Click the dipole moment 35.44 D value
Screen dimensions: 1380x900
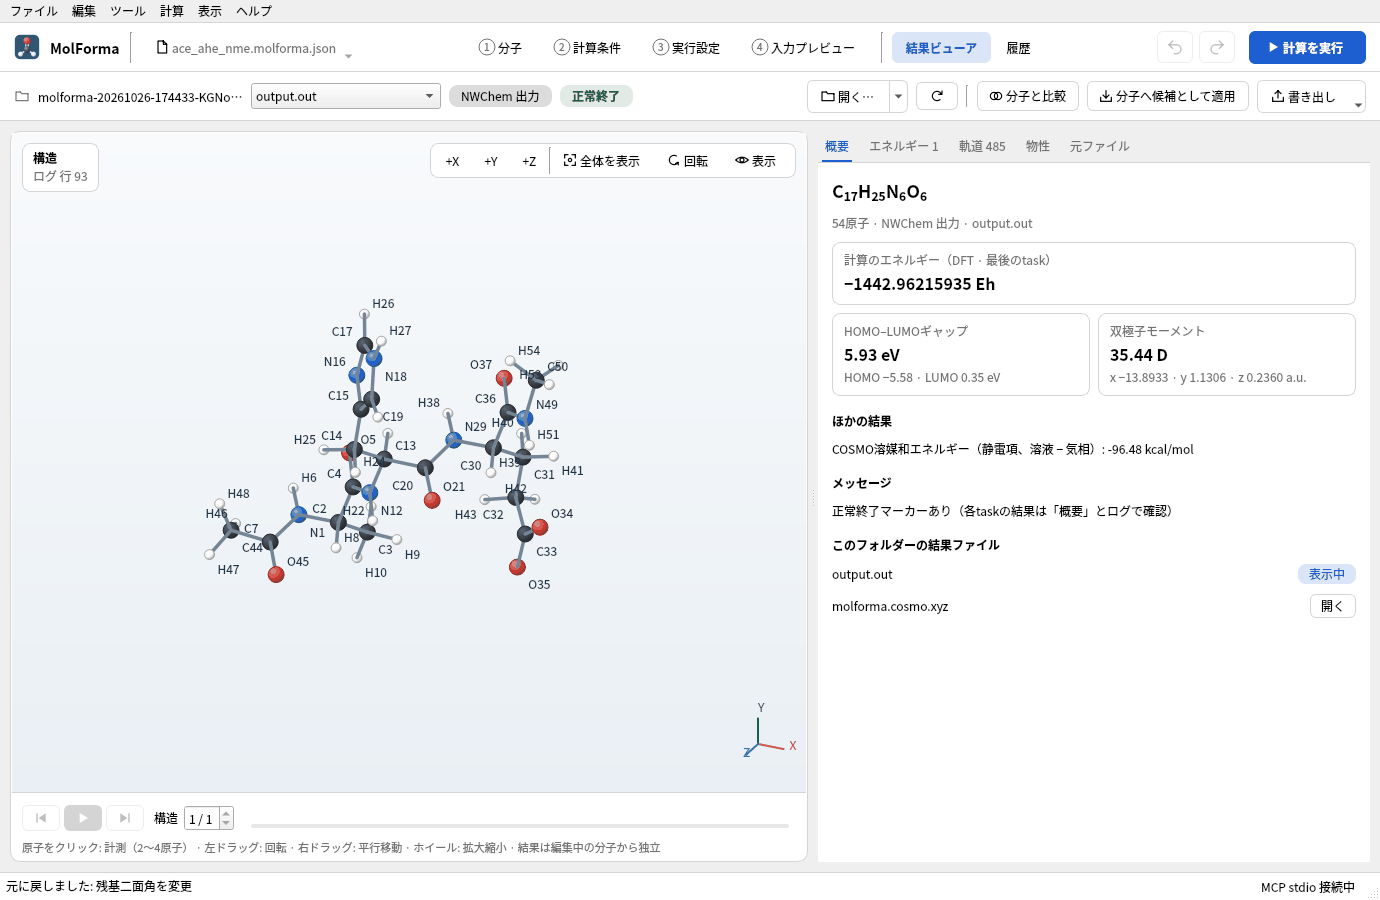point(1139,355)
